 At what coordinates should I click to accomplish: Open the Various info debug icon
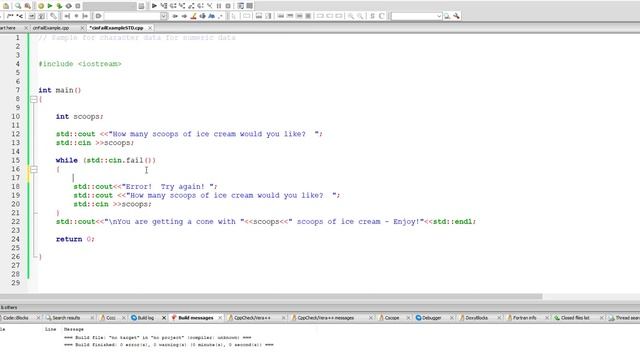249,6
